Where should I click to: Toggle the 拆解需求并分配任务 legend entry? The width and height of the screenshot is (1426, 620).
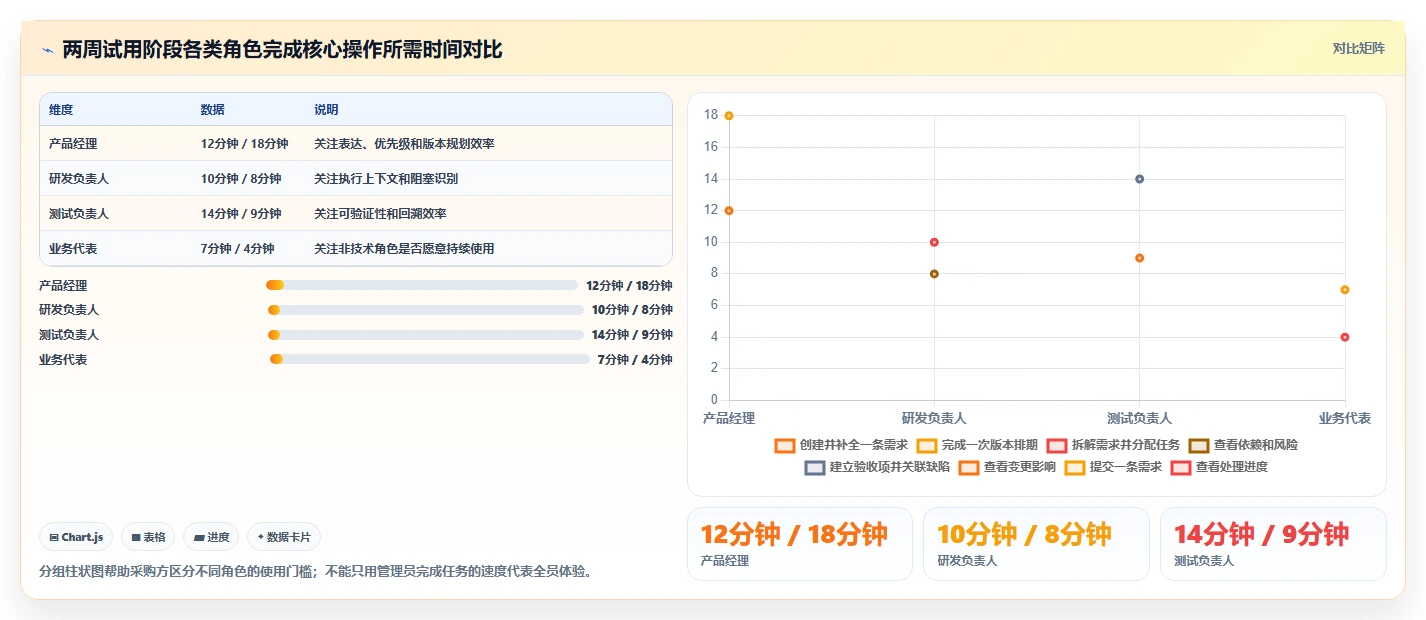tap(1113, 445)
